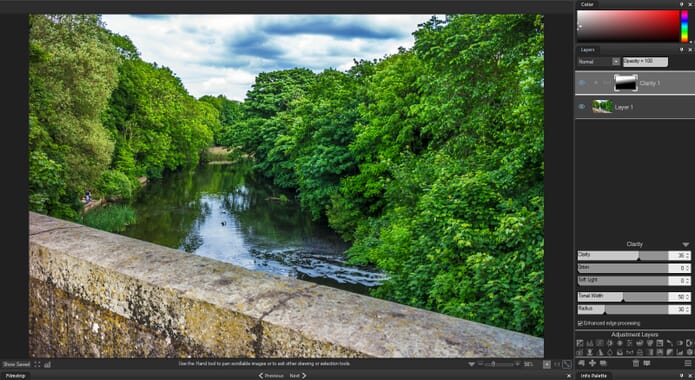Screen dimensions: 695x380
Task: Step the Tonal Width value arrows
Action: click(687, 297)
